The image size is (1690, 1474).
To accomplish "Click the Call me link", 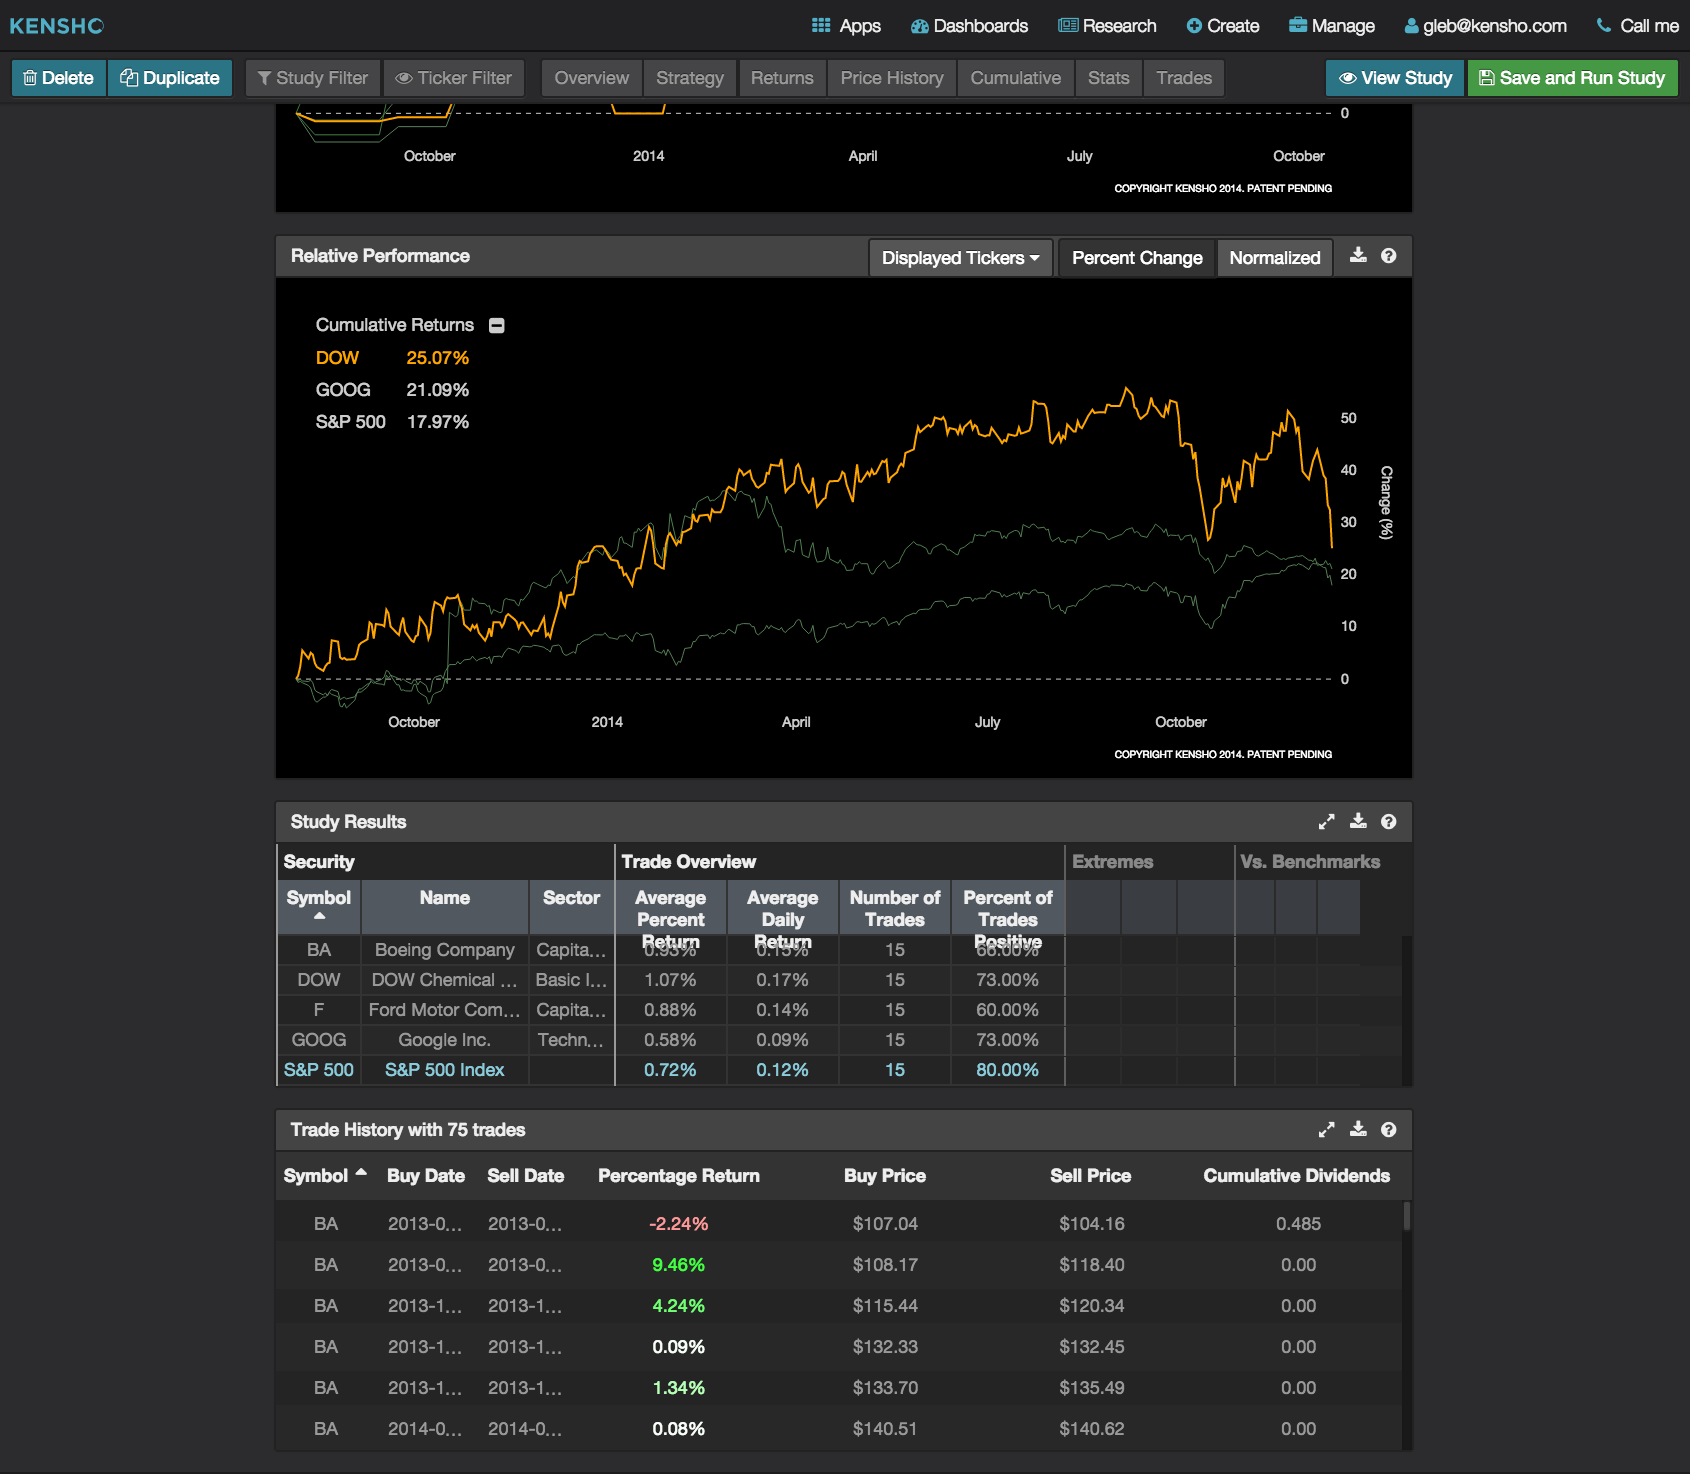I will (1638, 26).
